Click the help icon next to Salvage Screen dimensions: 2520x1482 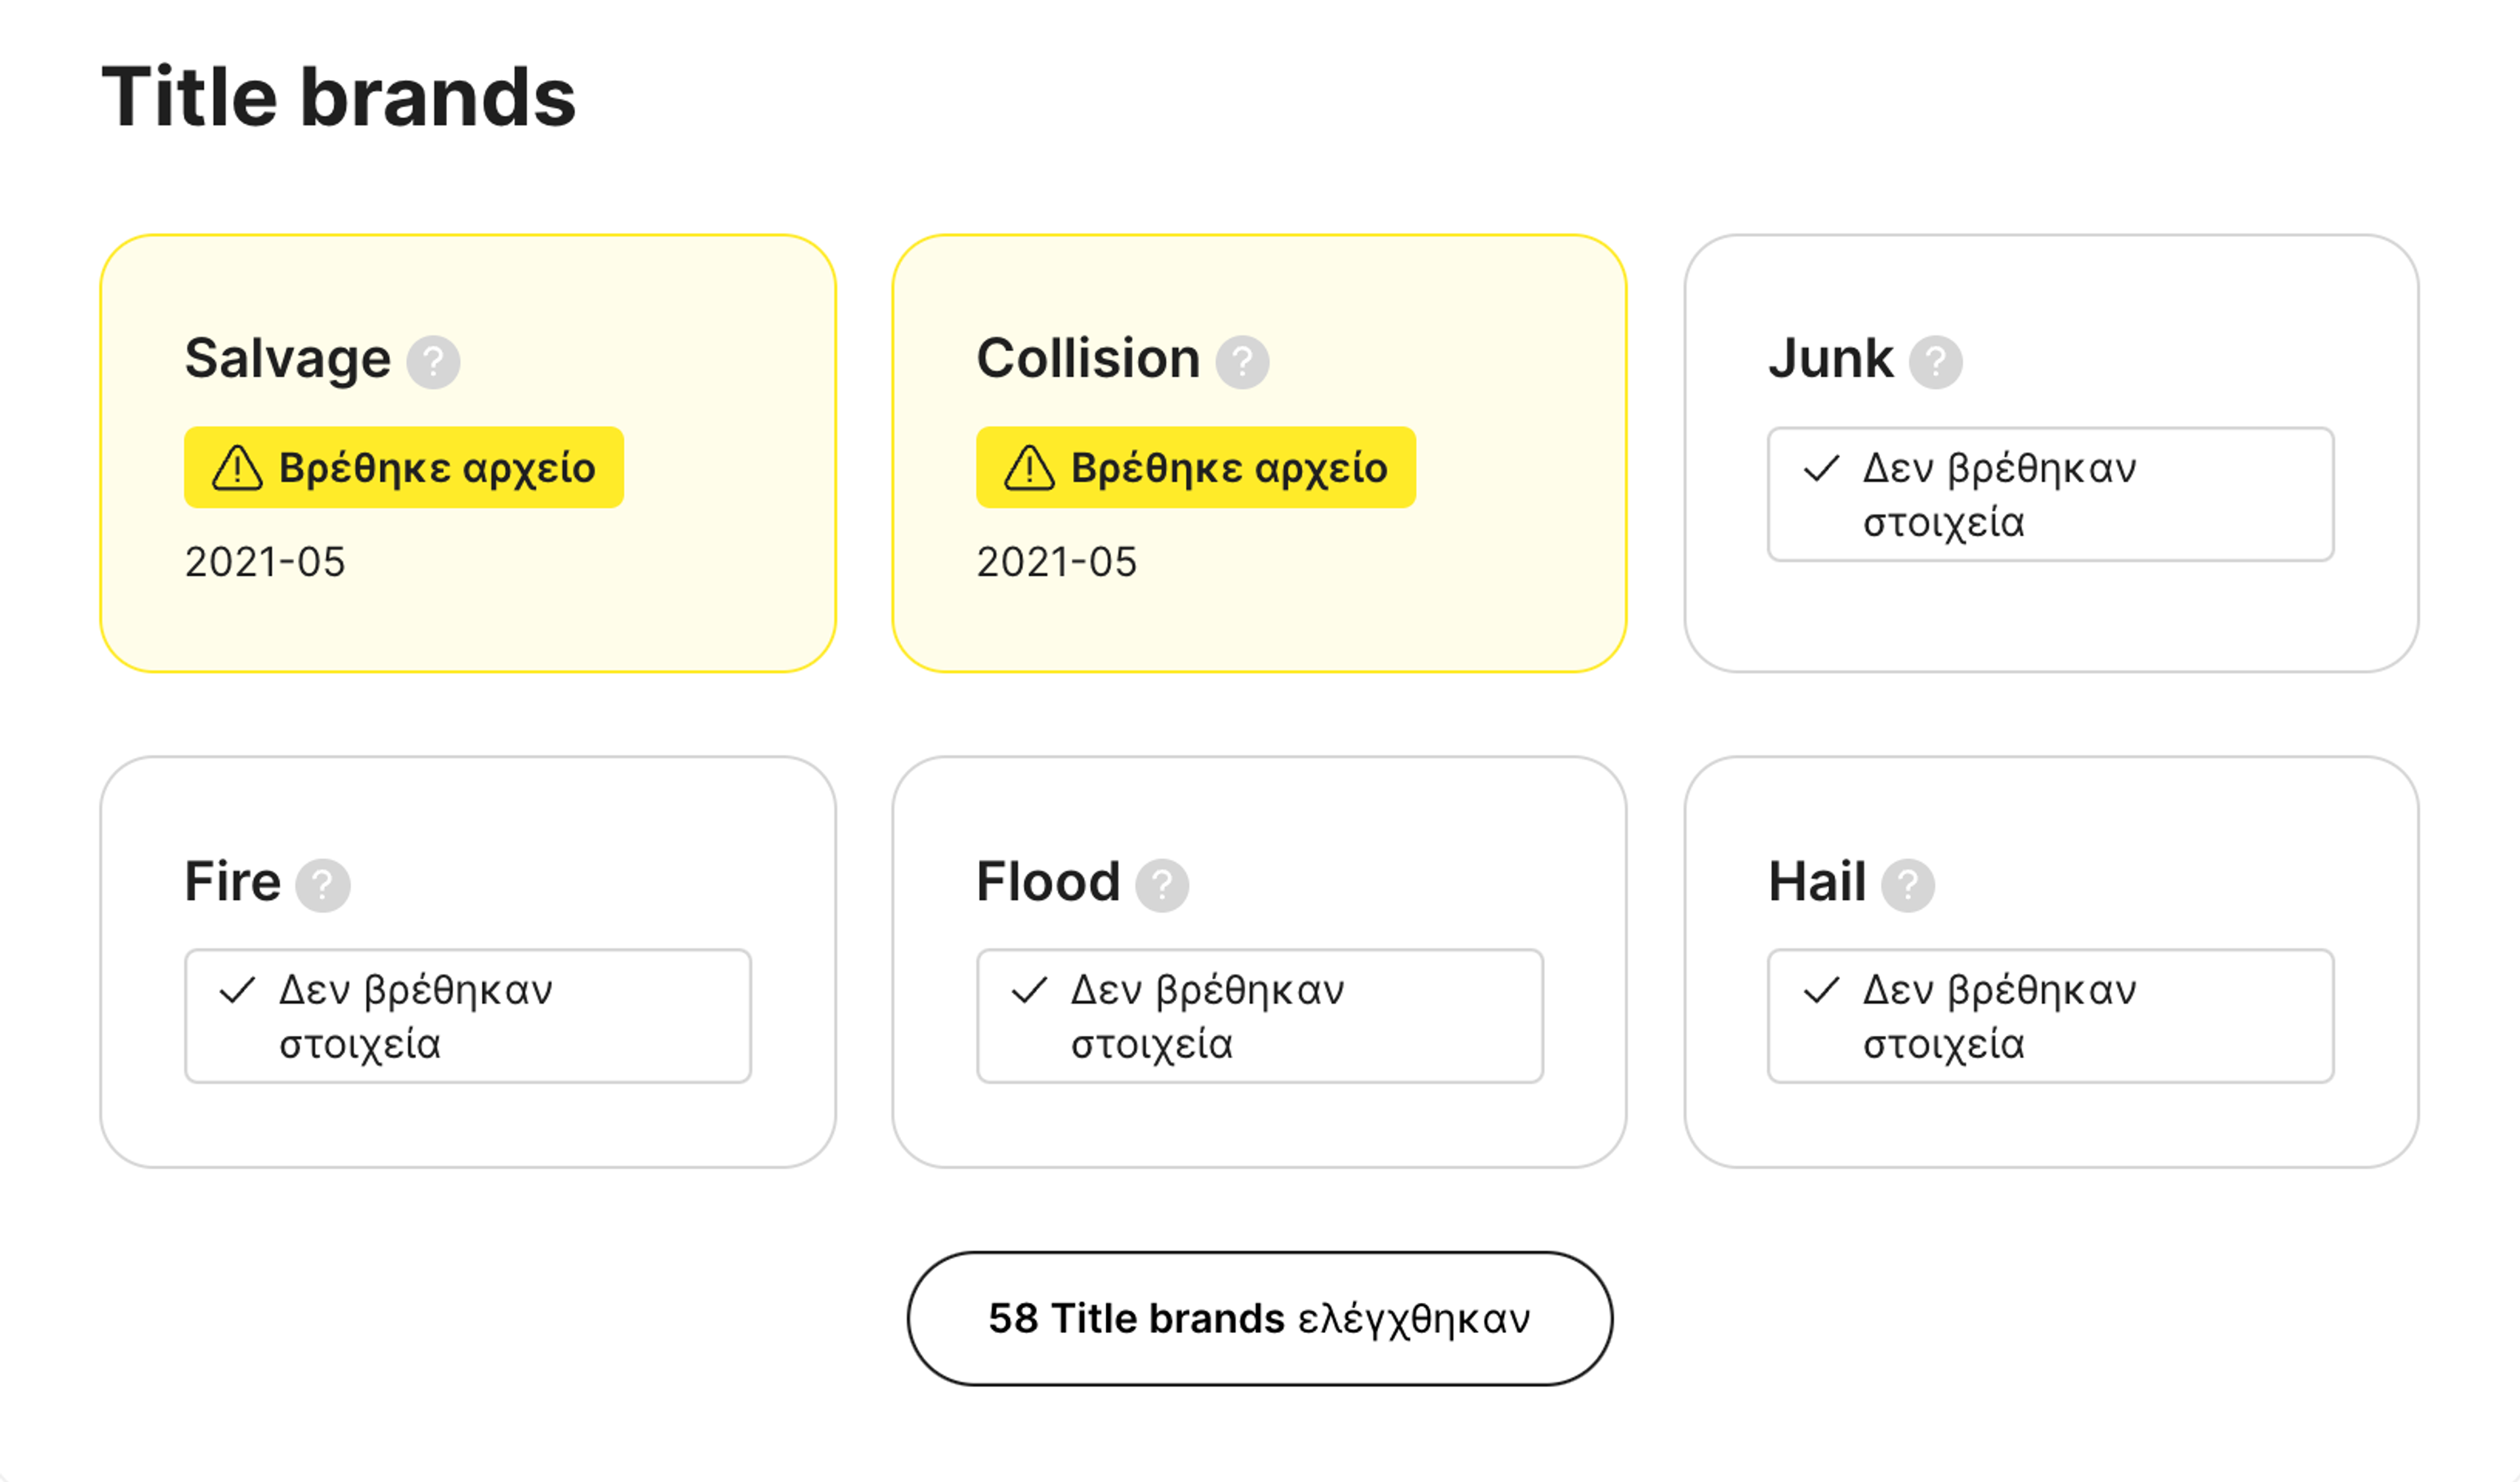(433, 361)
